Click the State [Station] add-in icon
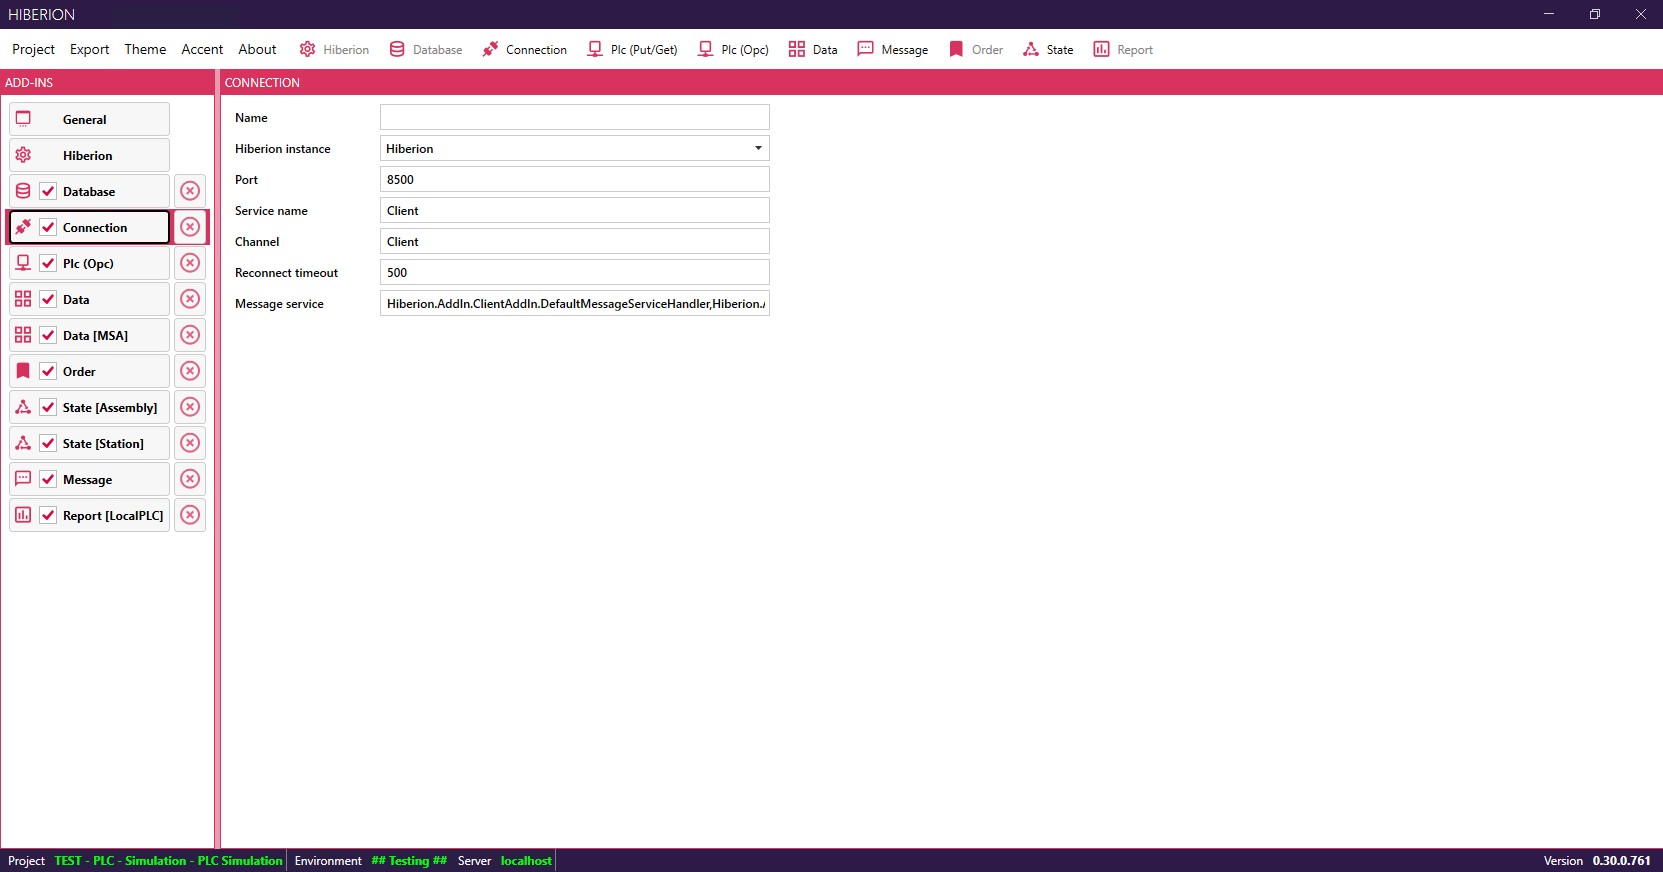This screenshot has height=872, width=1663. [x=23, y=443]
